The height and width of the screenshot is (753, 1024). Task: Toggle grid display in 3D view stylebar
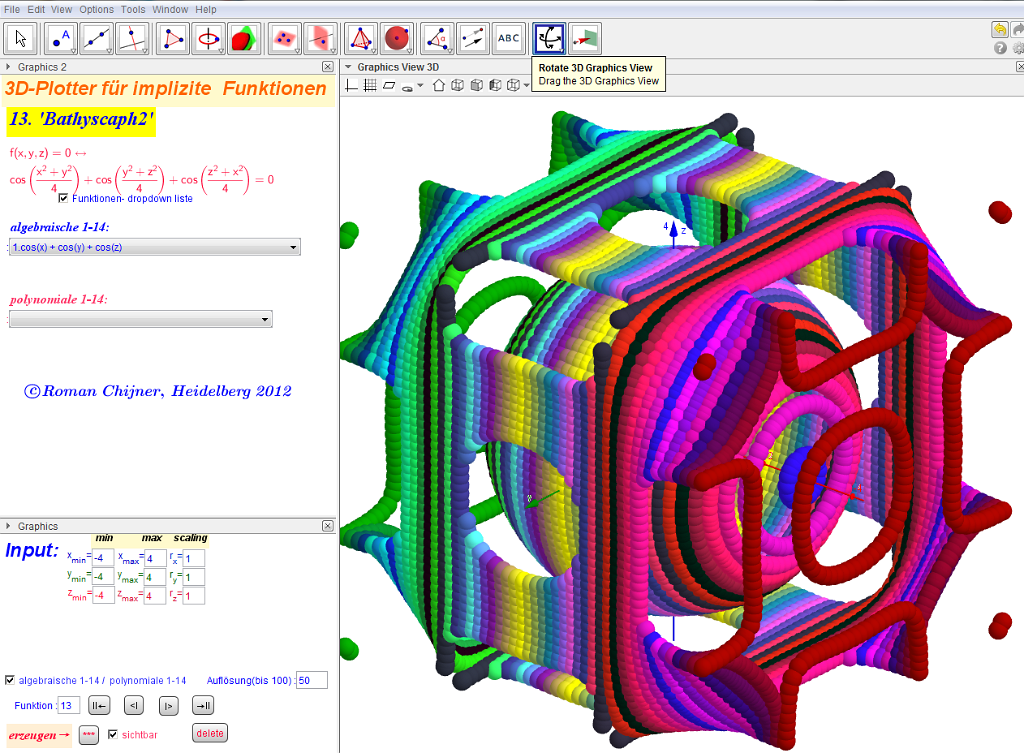(x=370, y=85)
